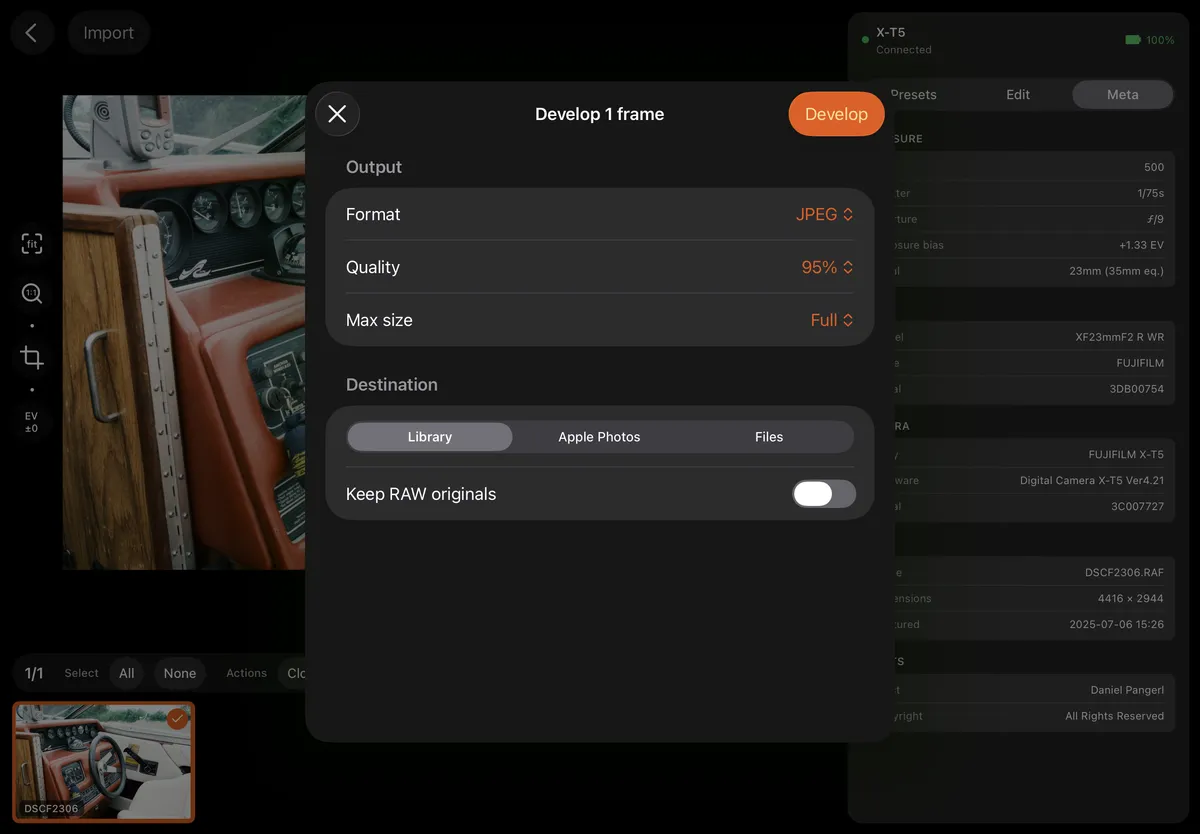Select None frames button
The image size is (1200, 834).
(180, 673)
